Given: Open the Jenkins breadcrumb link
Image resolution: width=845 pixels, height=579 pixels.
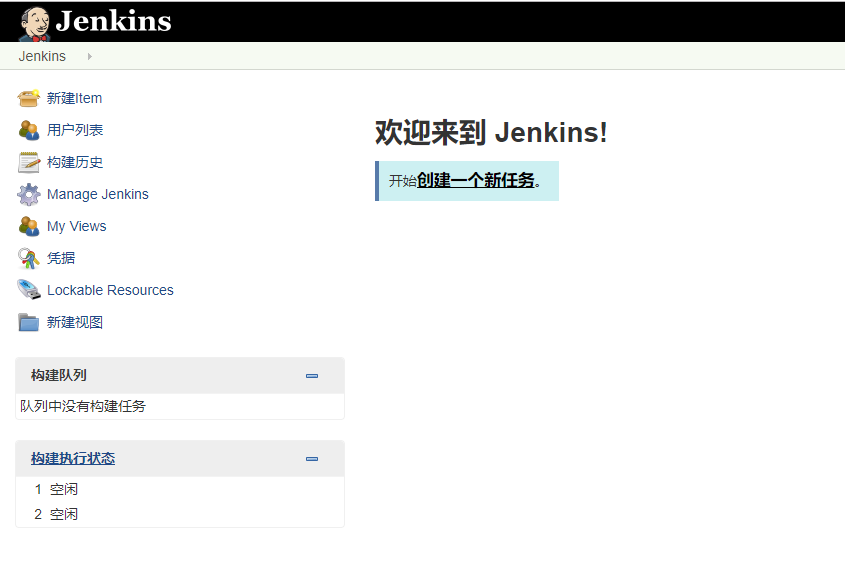Looking at the screenshot, I should point(42,56).
